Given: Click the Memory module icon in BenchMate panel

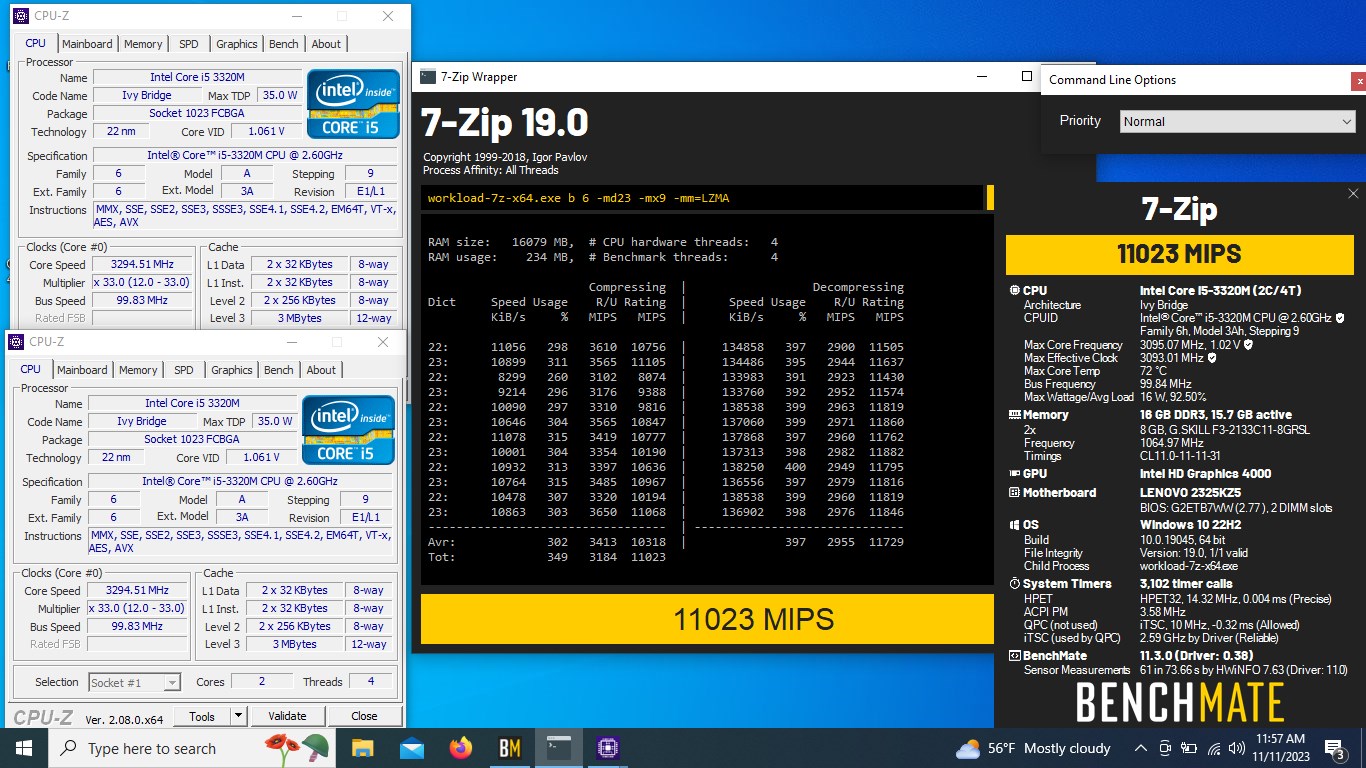Looking at the screenshot, I should 1014,415.
